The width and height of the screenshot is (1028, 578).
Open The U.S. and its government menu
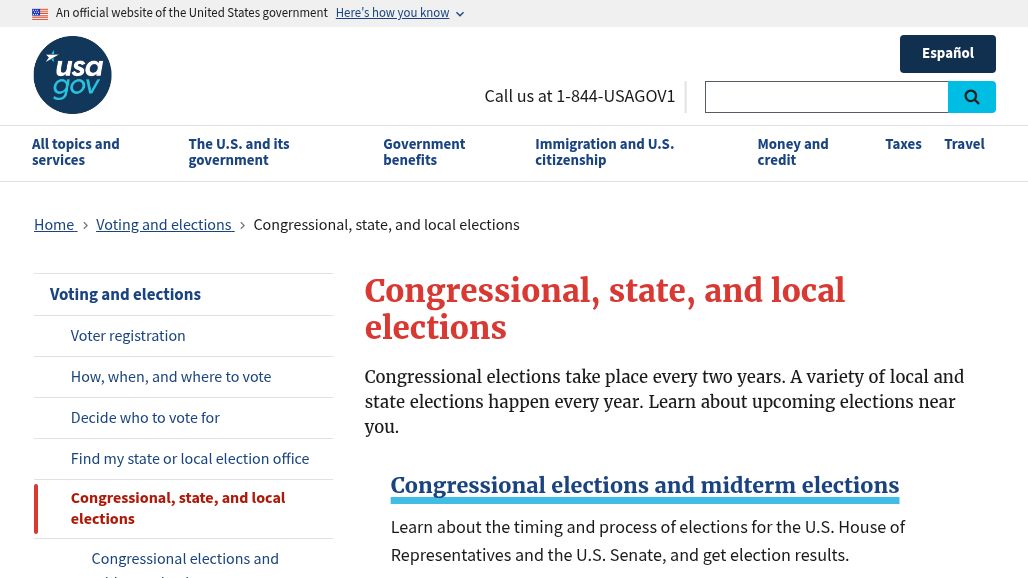(x=239, y=152)
